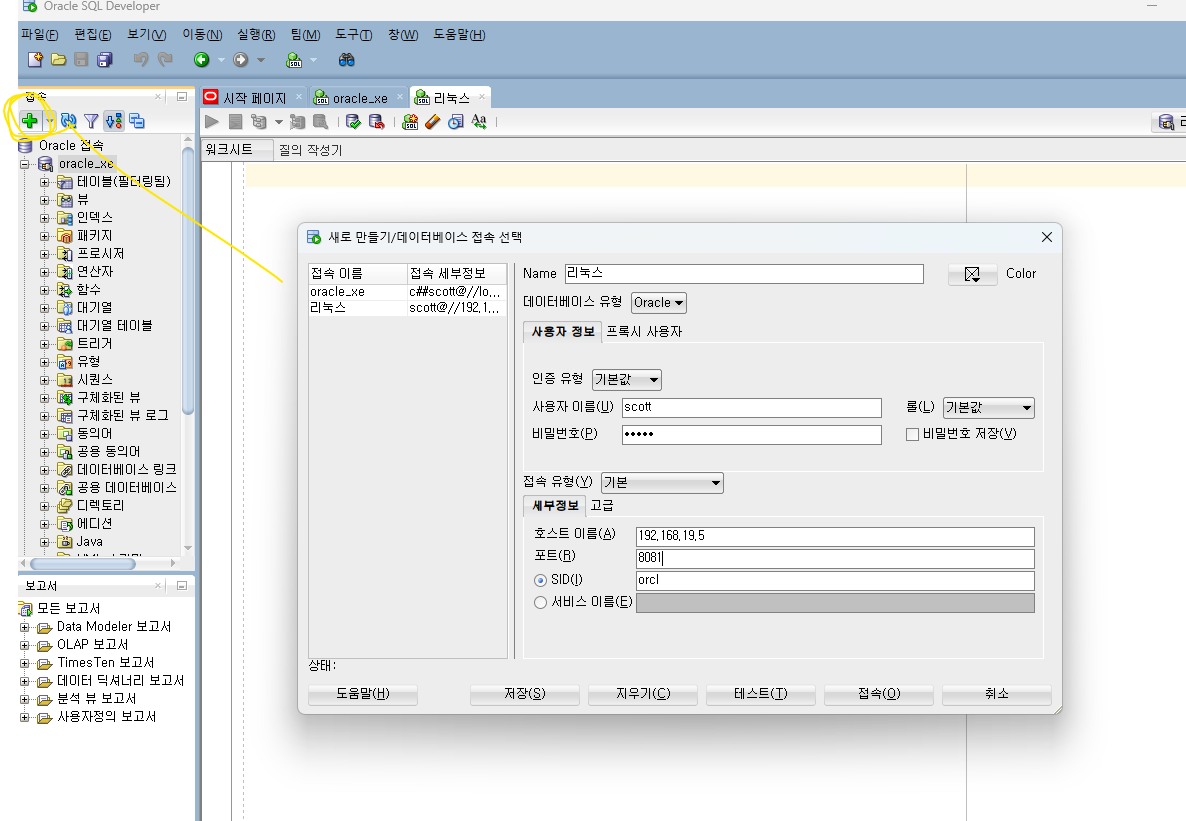Click the schema browser icon in connections toolbar
1186x821 pixels.
coord(114,120)
